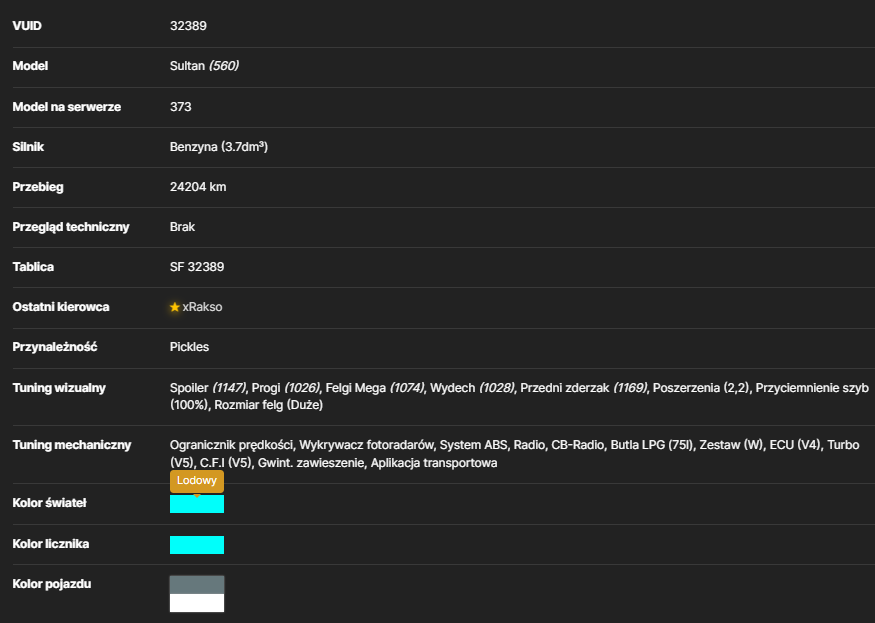The height and width of the screenshot is (623, 875).
Task: Click the engine value Benzyna (3.7dm³)
Action: click(219, 147)
